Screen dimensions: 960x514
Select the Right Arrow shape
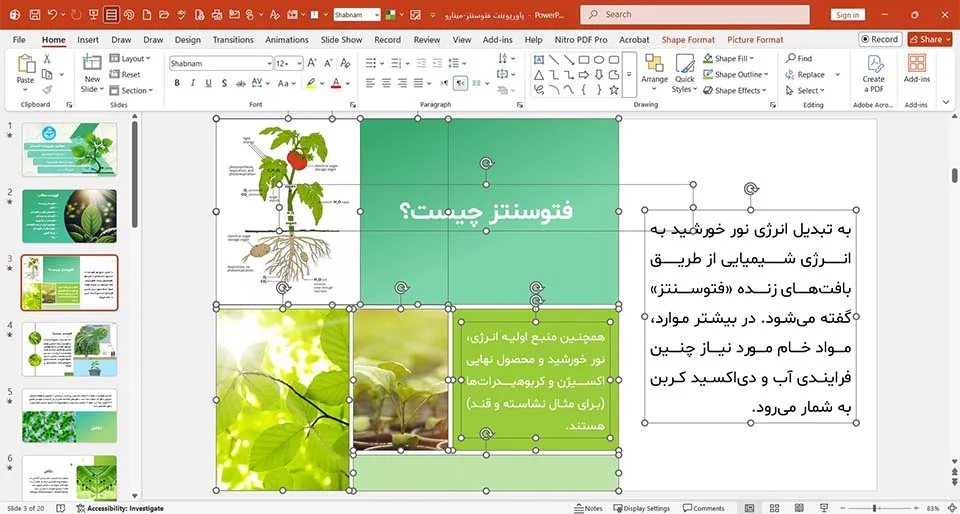tap(584, 75)
